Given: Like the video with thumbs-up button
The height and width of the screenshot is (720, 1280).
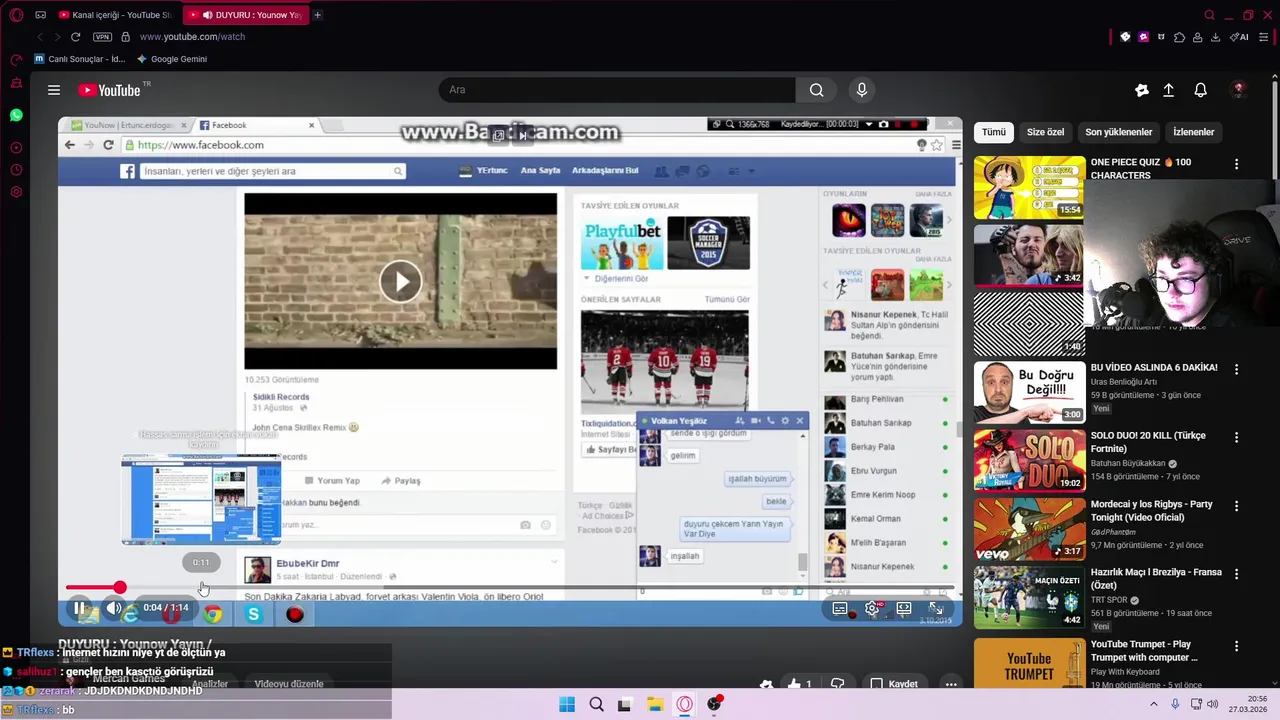Looking at the screenshot, I should (x=800, y=684).
